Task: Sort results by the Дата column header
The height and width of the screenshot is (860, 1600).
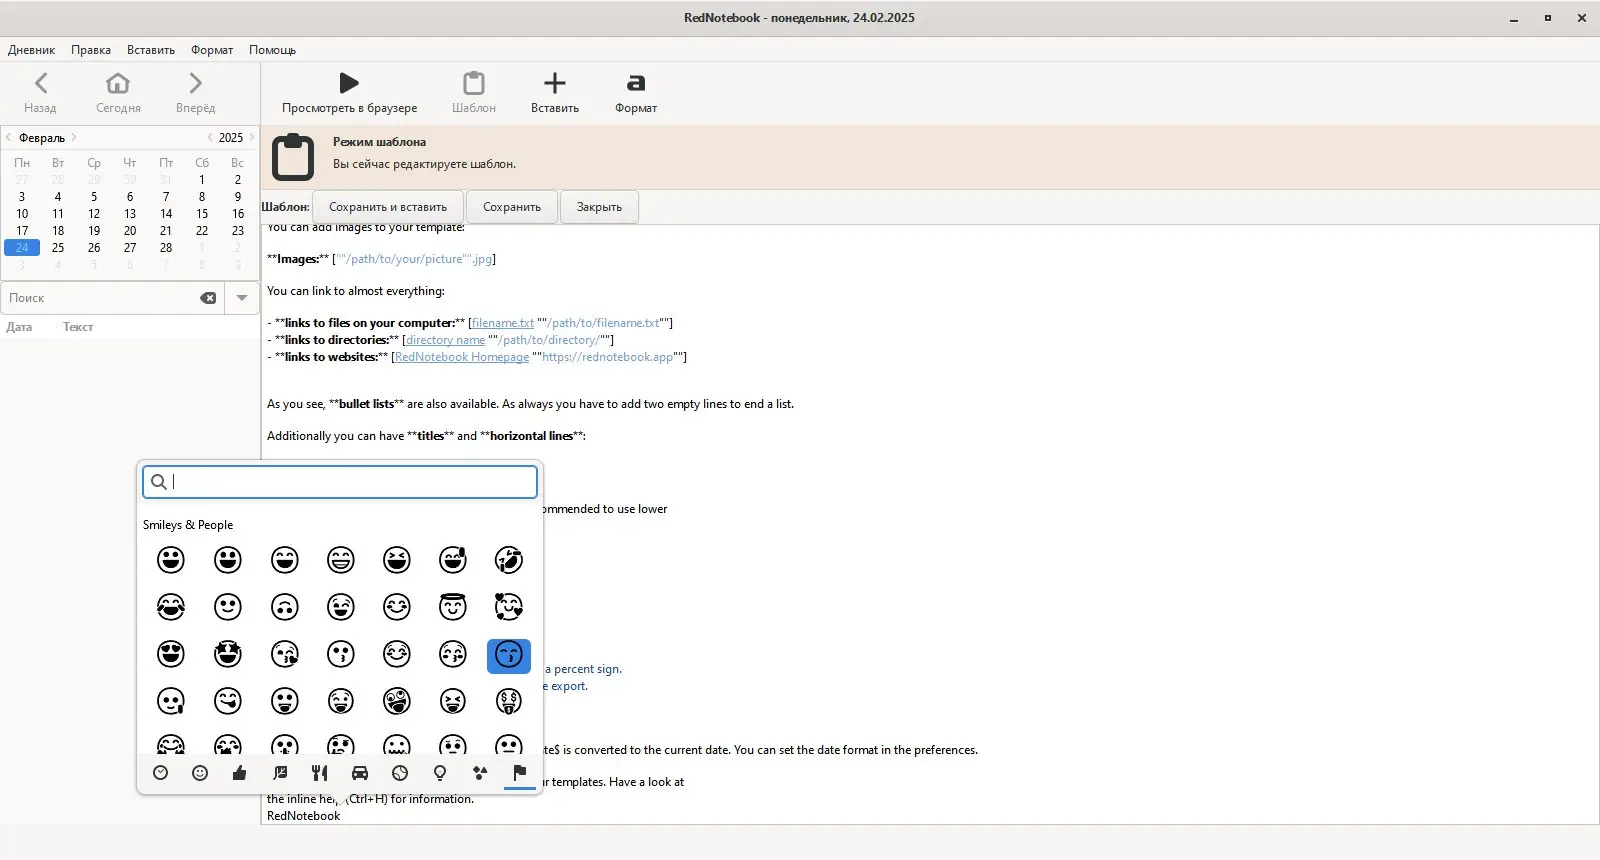Action: (x=19, y=327)
